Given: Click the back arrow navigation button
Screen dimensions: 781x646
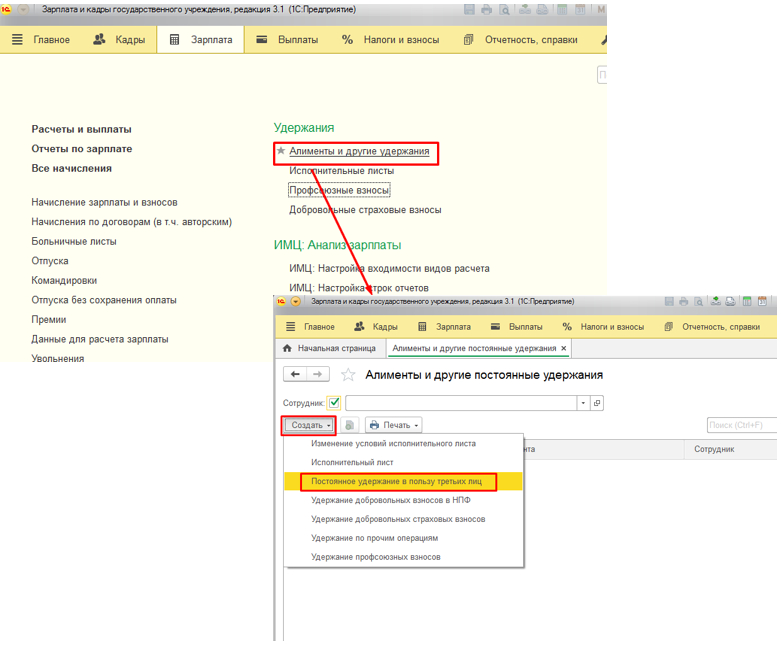Looking at the screenshot, I should coord(294,374).
